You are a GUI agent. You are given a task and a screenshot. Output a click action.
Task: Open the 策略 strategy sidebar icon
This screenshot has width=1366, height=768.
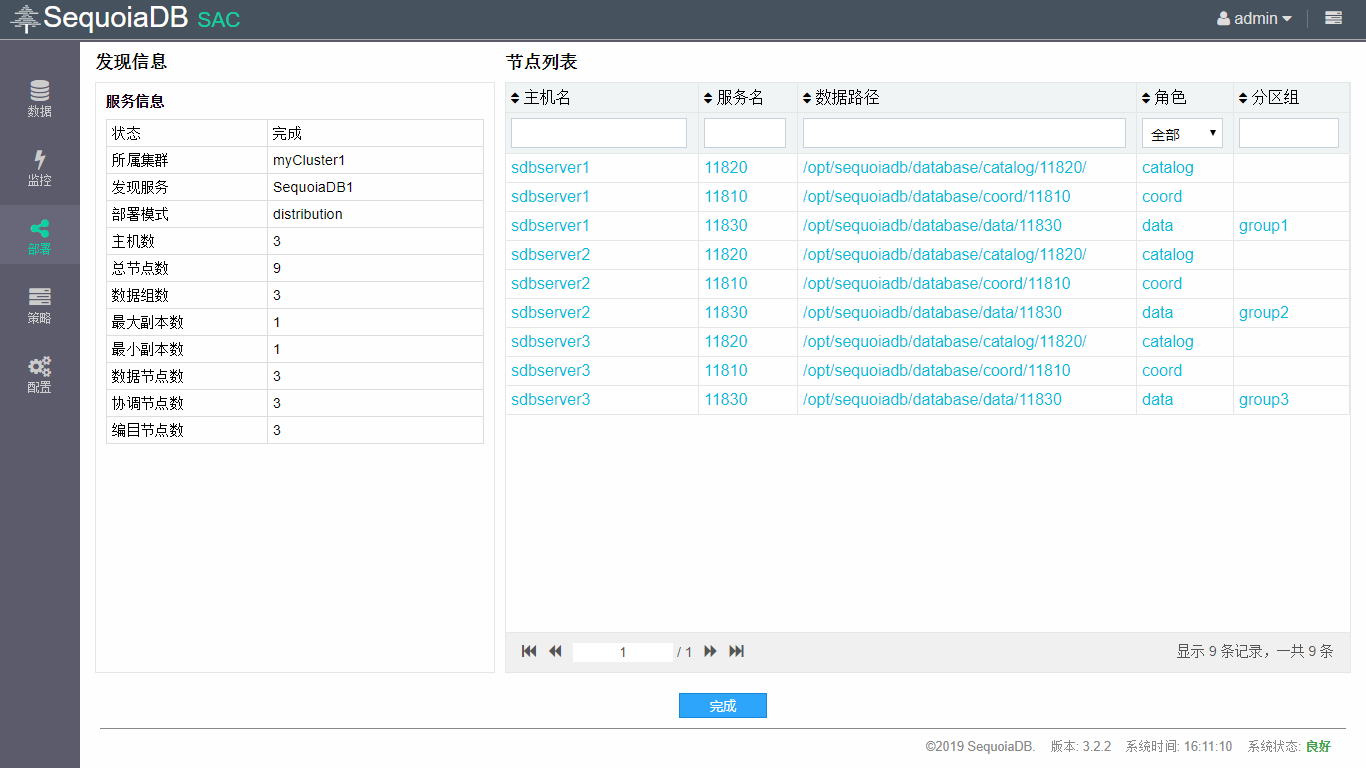click(x=39, y=305)
